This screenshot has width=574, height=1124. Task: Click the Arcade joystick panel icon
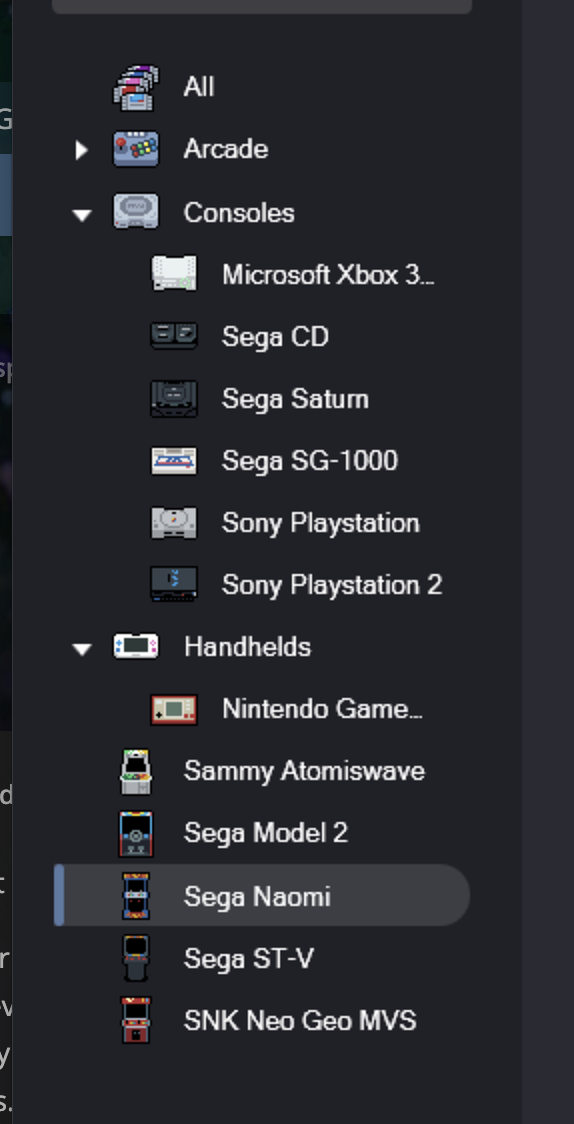[136, 149]
